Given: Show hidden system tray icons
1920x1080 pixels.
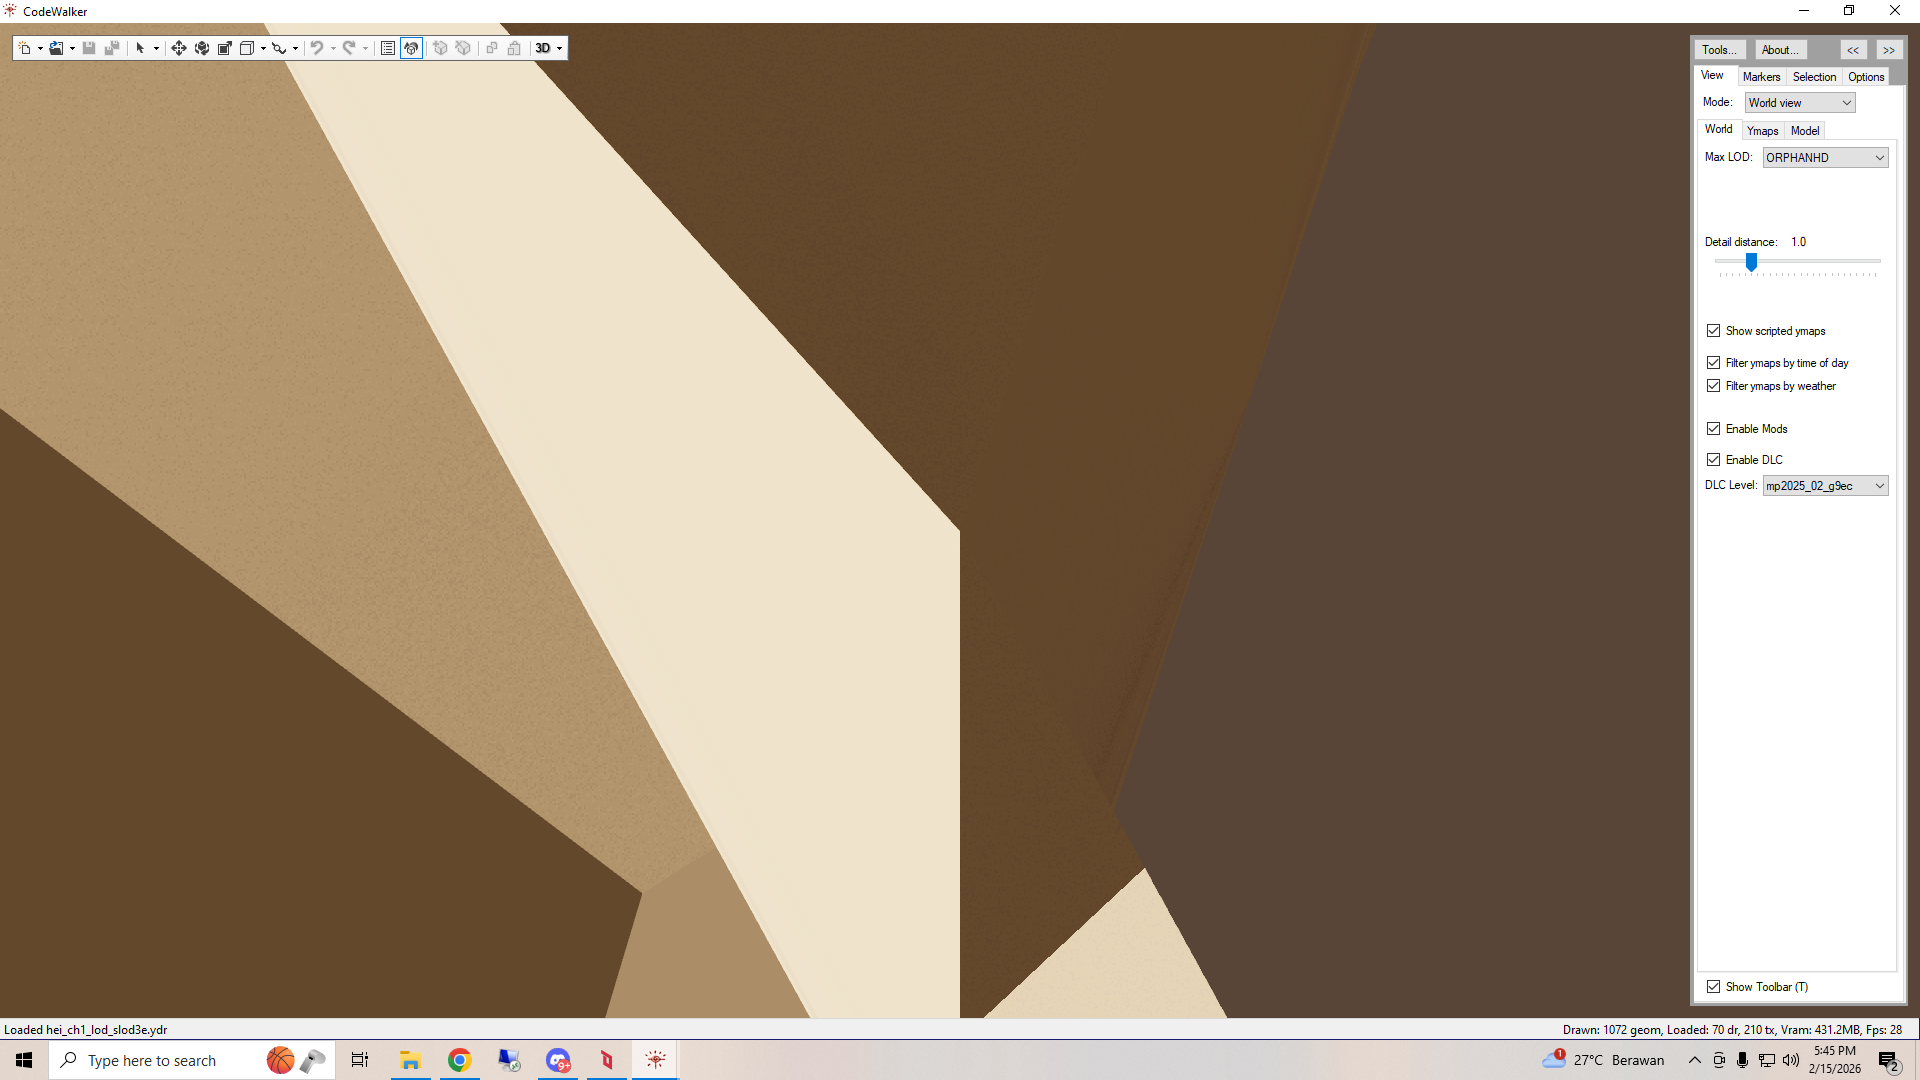Looking at the screenshot, I should click(1695, 1060).
